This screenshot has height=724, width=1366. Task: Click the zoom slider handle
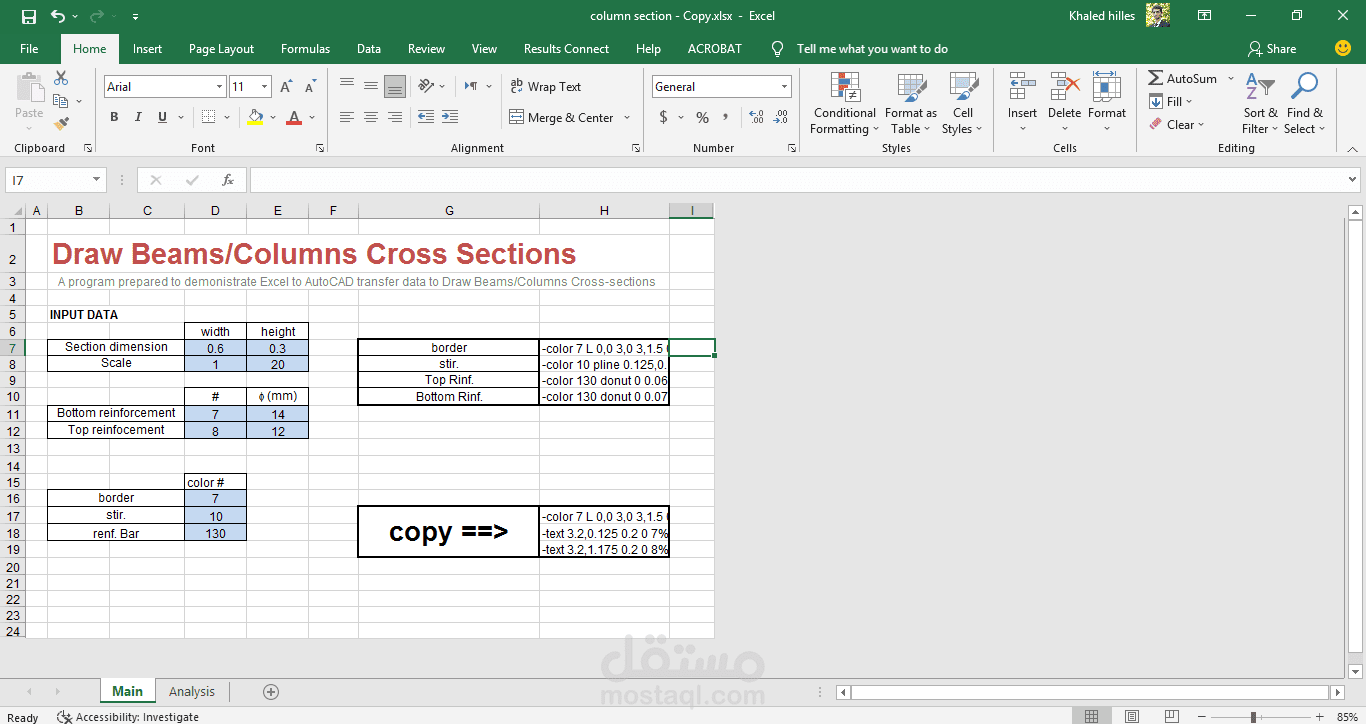pyautogui.click(x=1253, y=717)
